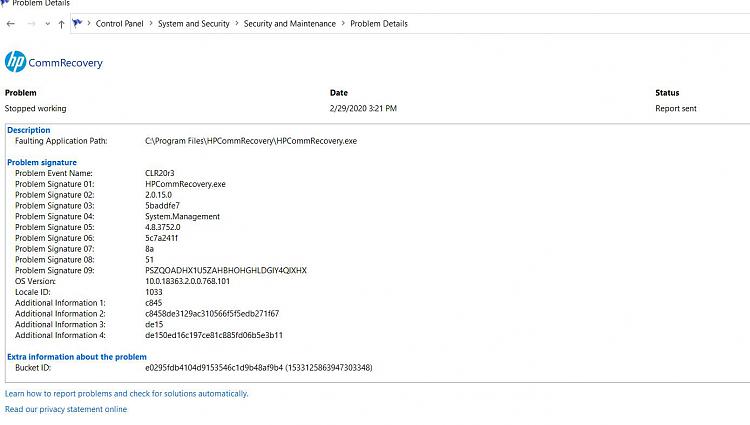
Task: Expand the chevron after System and Security
Action: click(237, 23)
